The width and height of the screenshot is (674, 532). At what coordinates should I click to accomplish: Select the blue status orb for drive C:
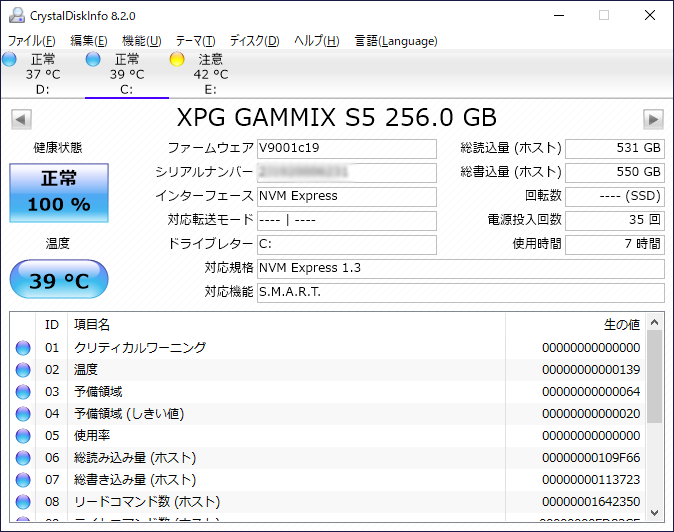[93, 59]
